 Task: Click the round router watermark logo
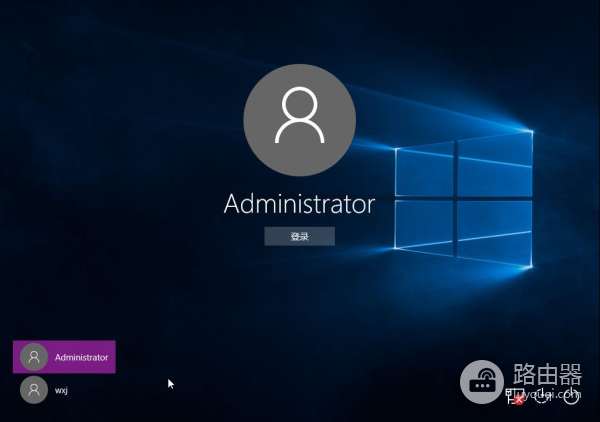pyautogui.click(x=484, y=382)
